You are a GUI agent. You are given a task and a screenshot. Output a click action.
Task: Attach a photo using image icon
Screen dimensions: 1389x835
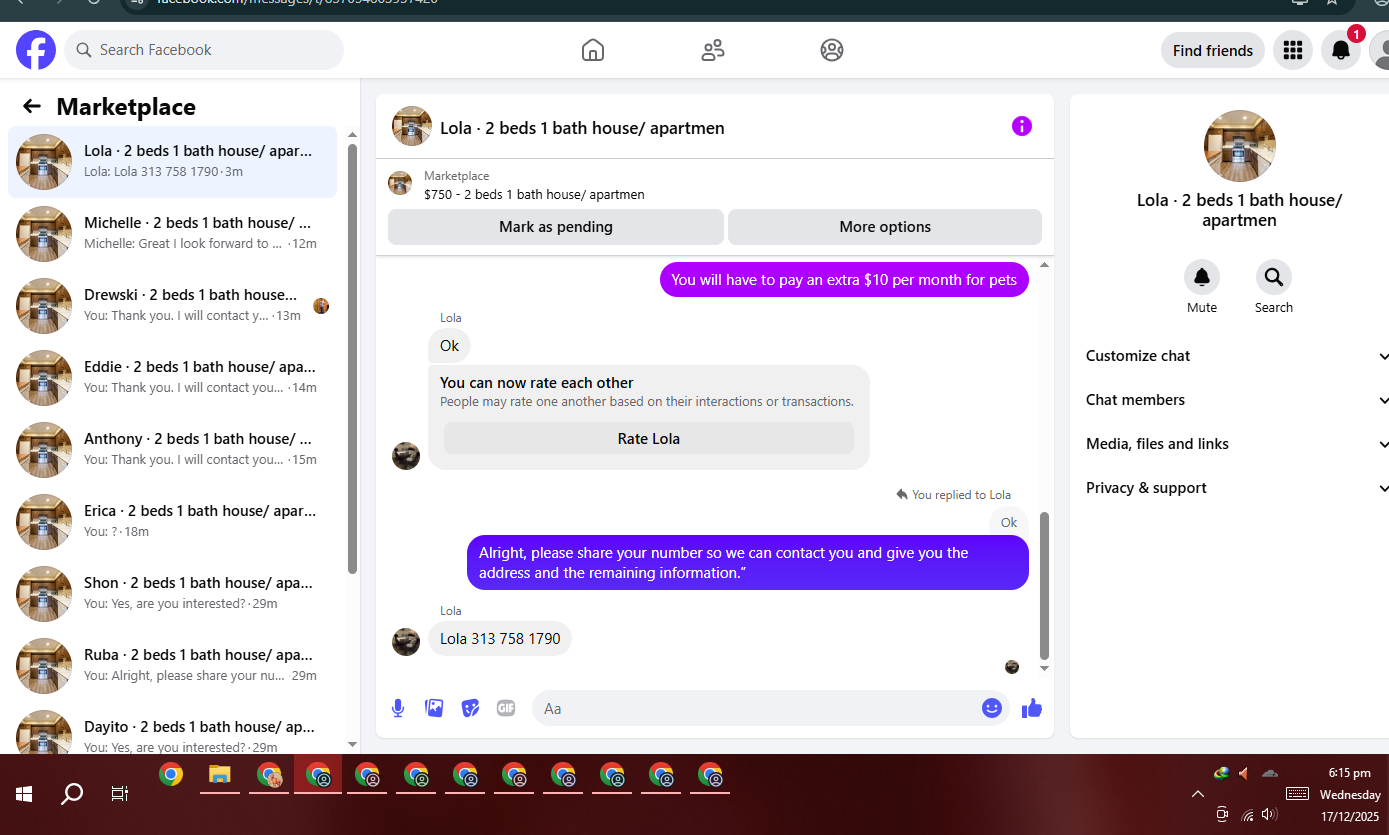(434, 708)
